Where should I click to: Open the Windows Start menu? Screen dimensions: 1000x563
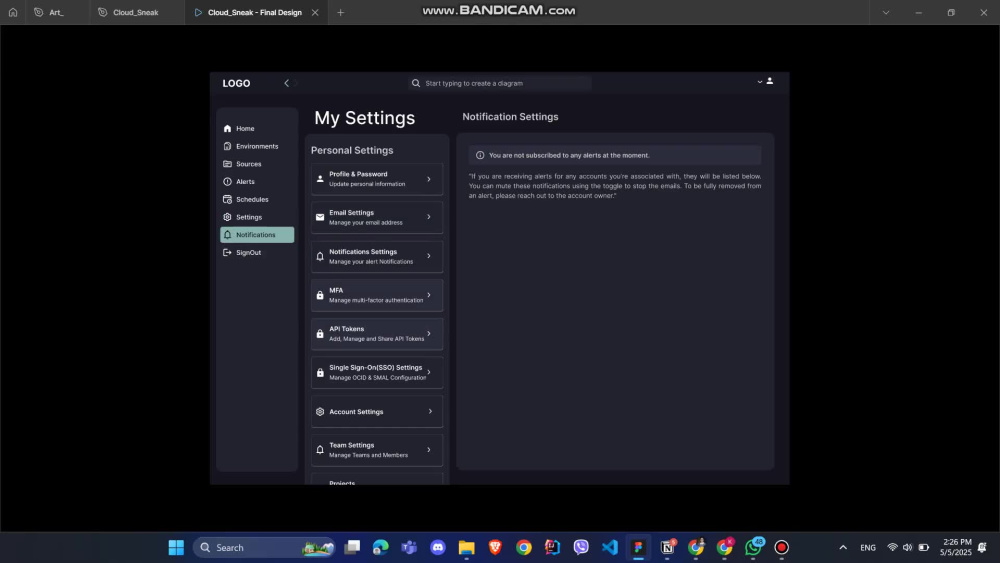(x=176, y=547)
